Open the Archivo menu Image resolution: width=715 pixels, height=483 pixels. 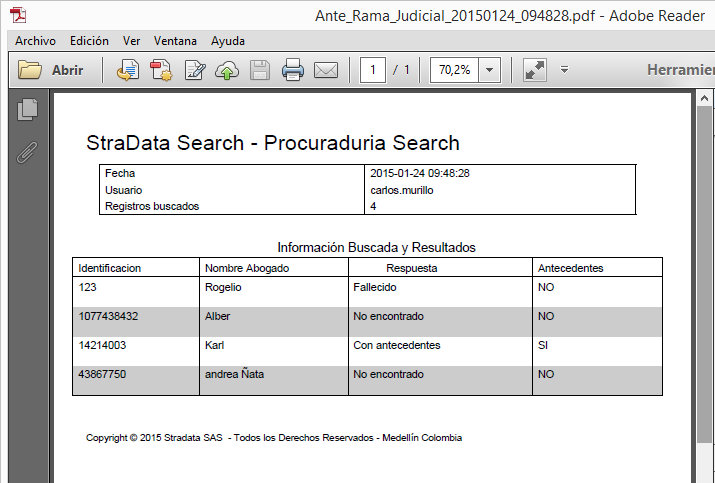pyautogui.click(x=35, y=41)
